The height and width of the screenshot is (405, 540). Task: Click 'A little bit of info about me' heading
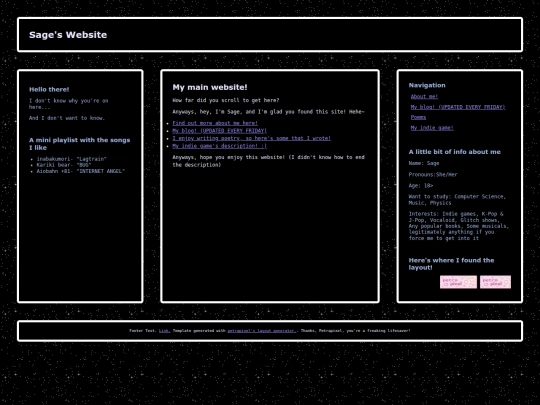pyautogui.click(x=454, y=152)
